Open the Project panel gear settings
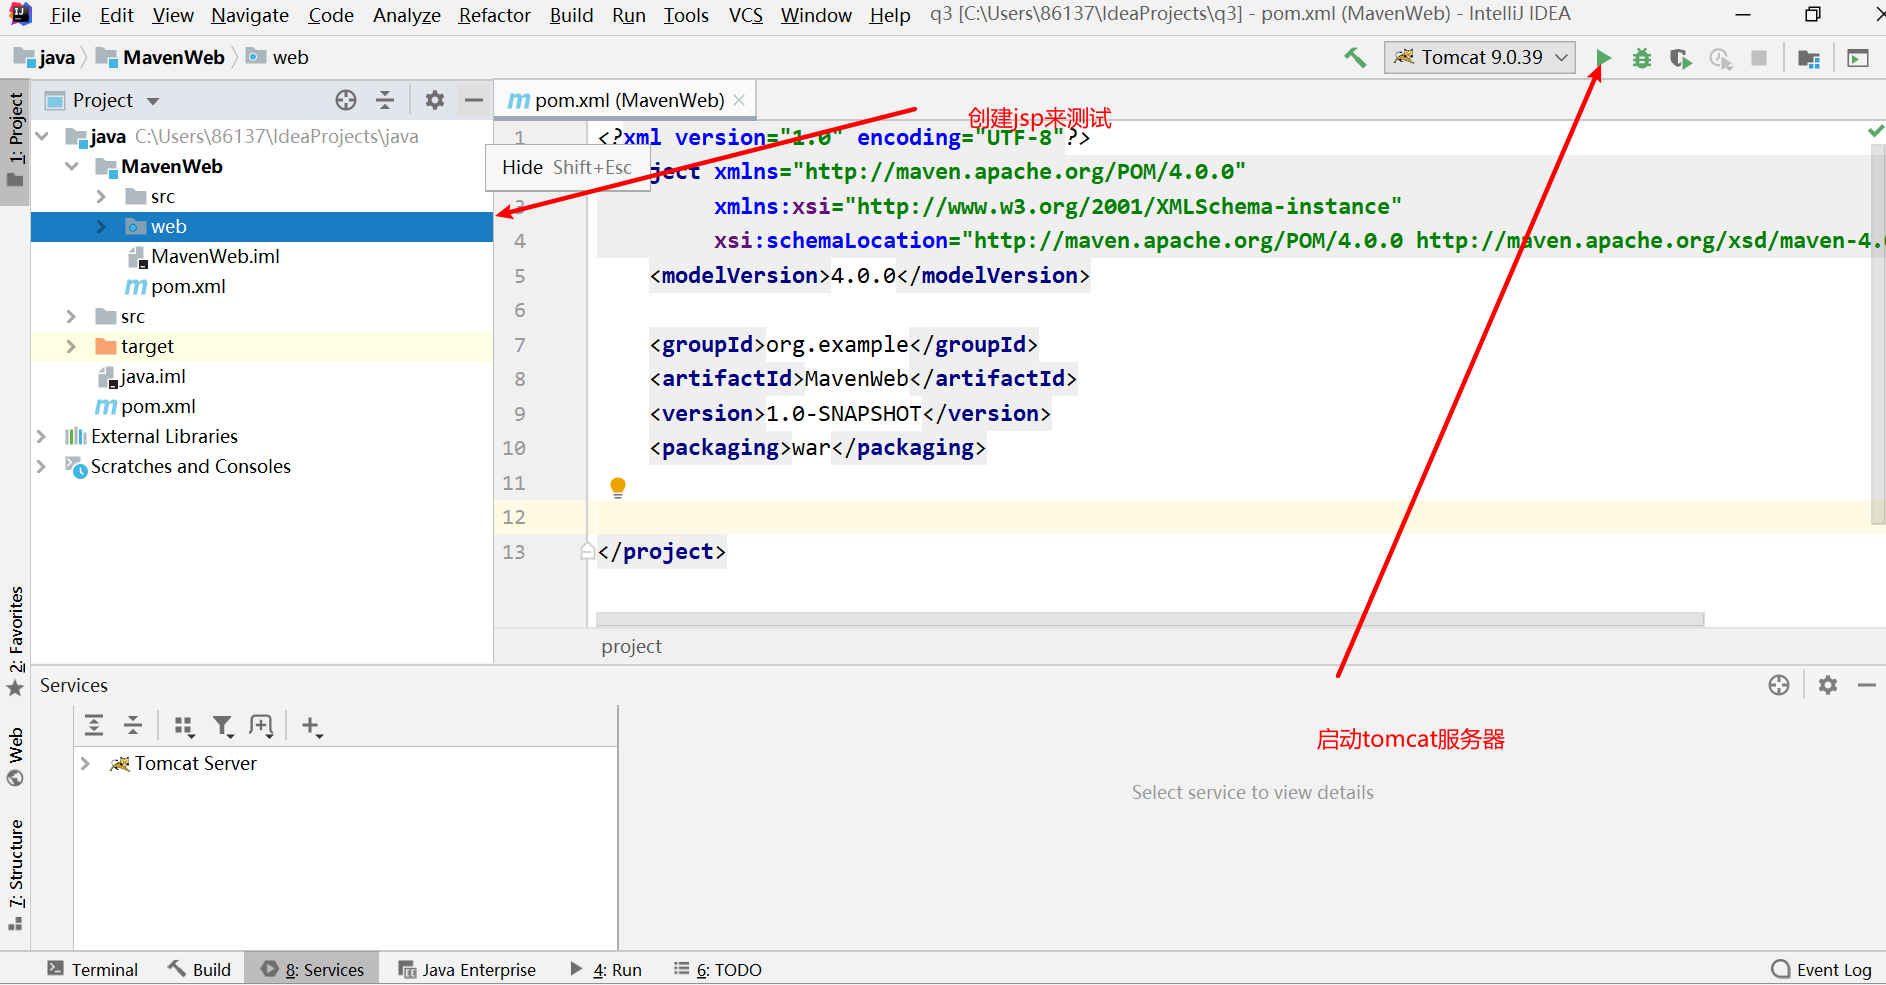 tap(434, 100)
